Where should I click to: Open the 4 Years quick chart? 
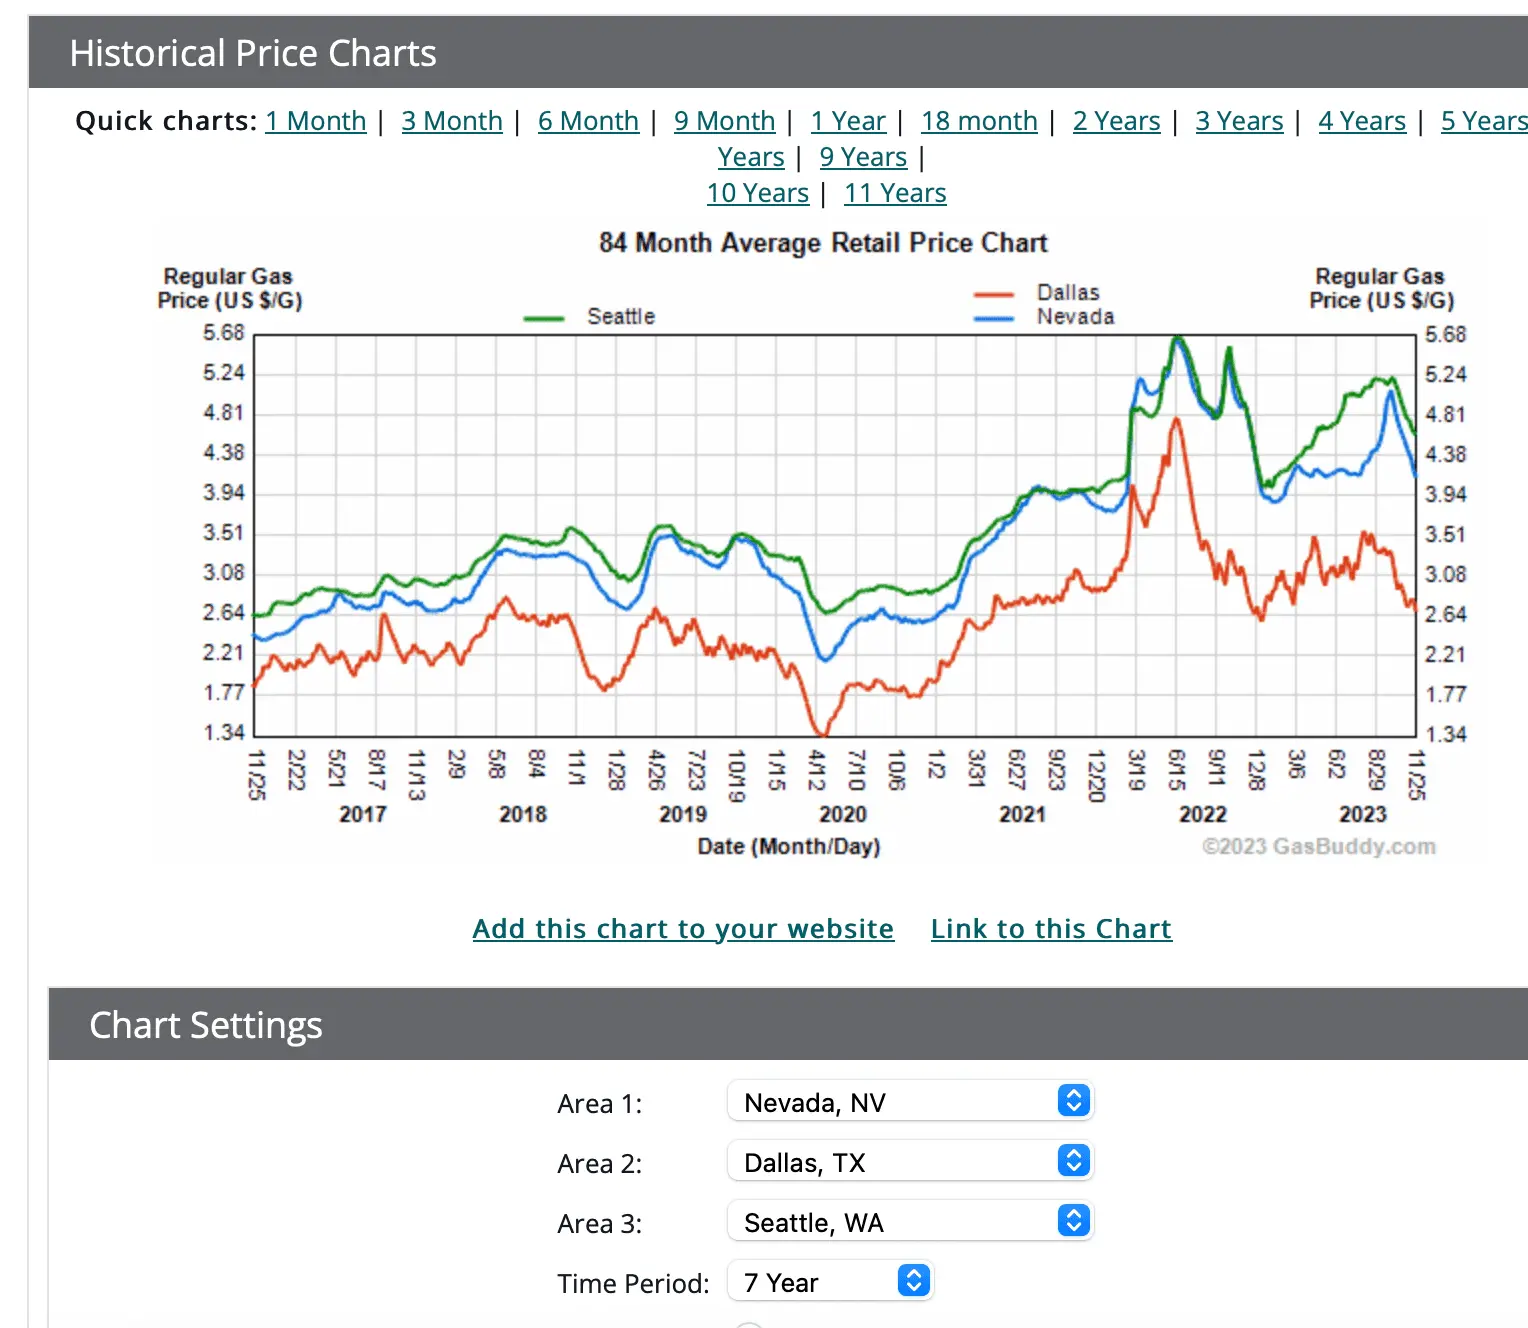click(x=1361, y=121)
